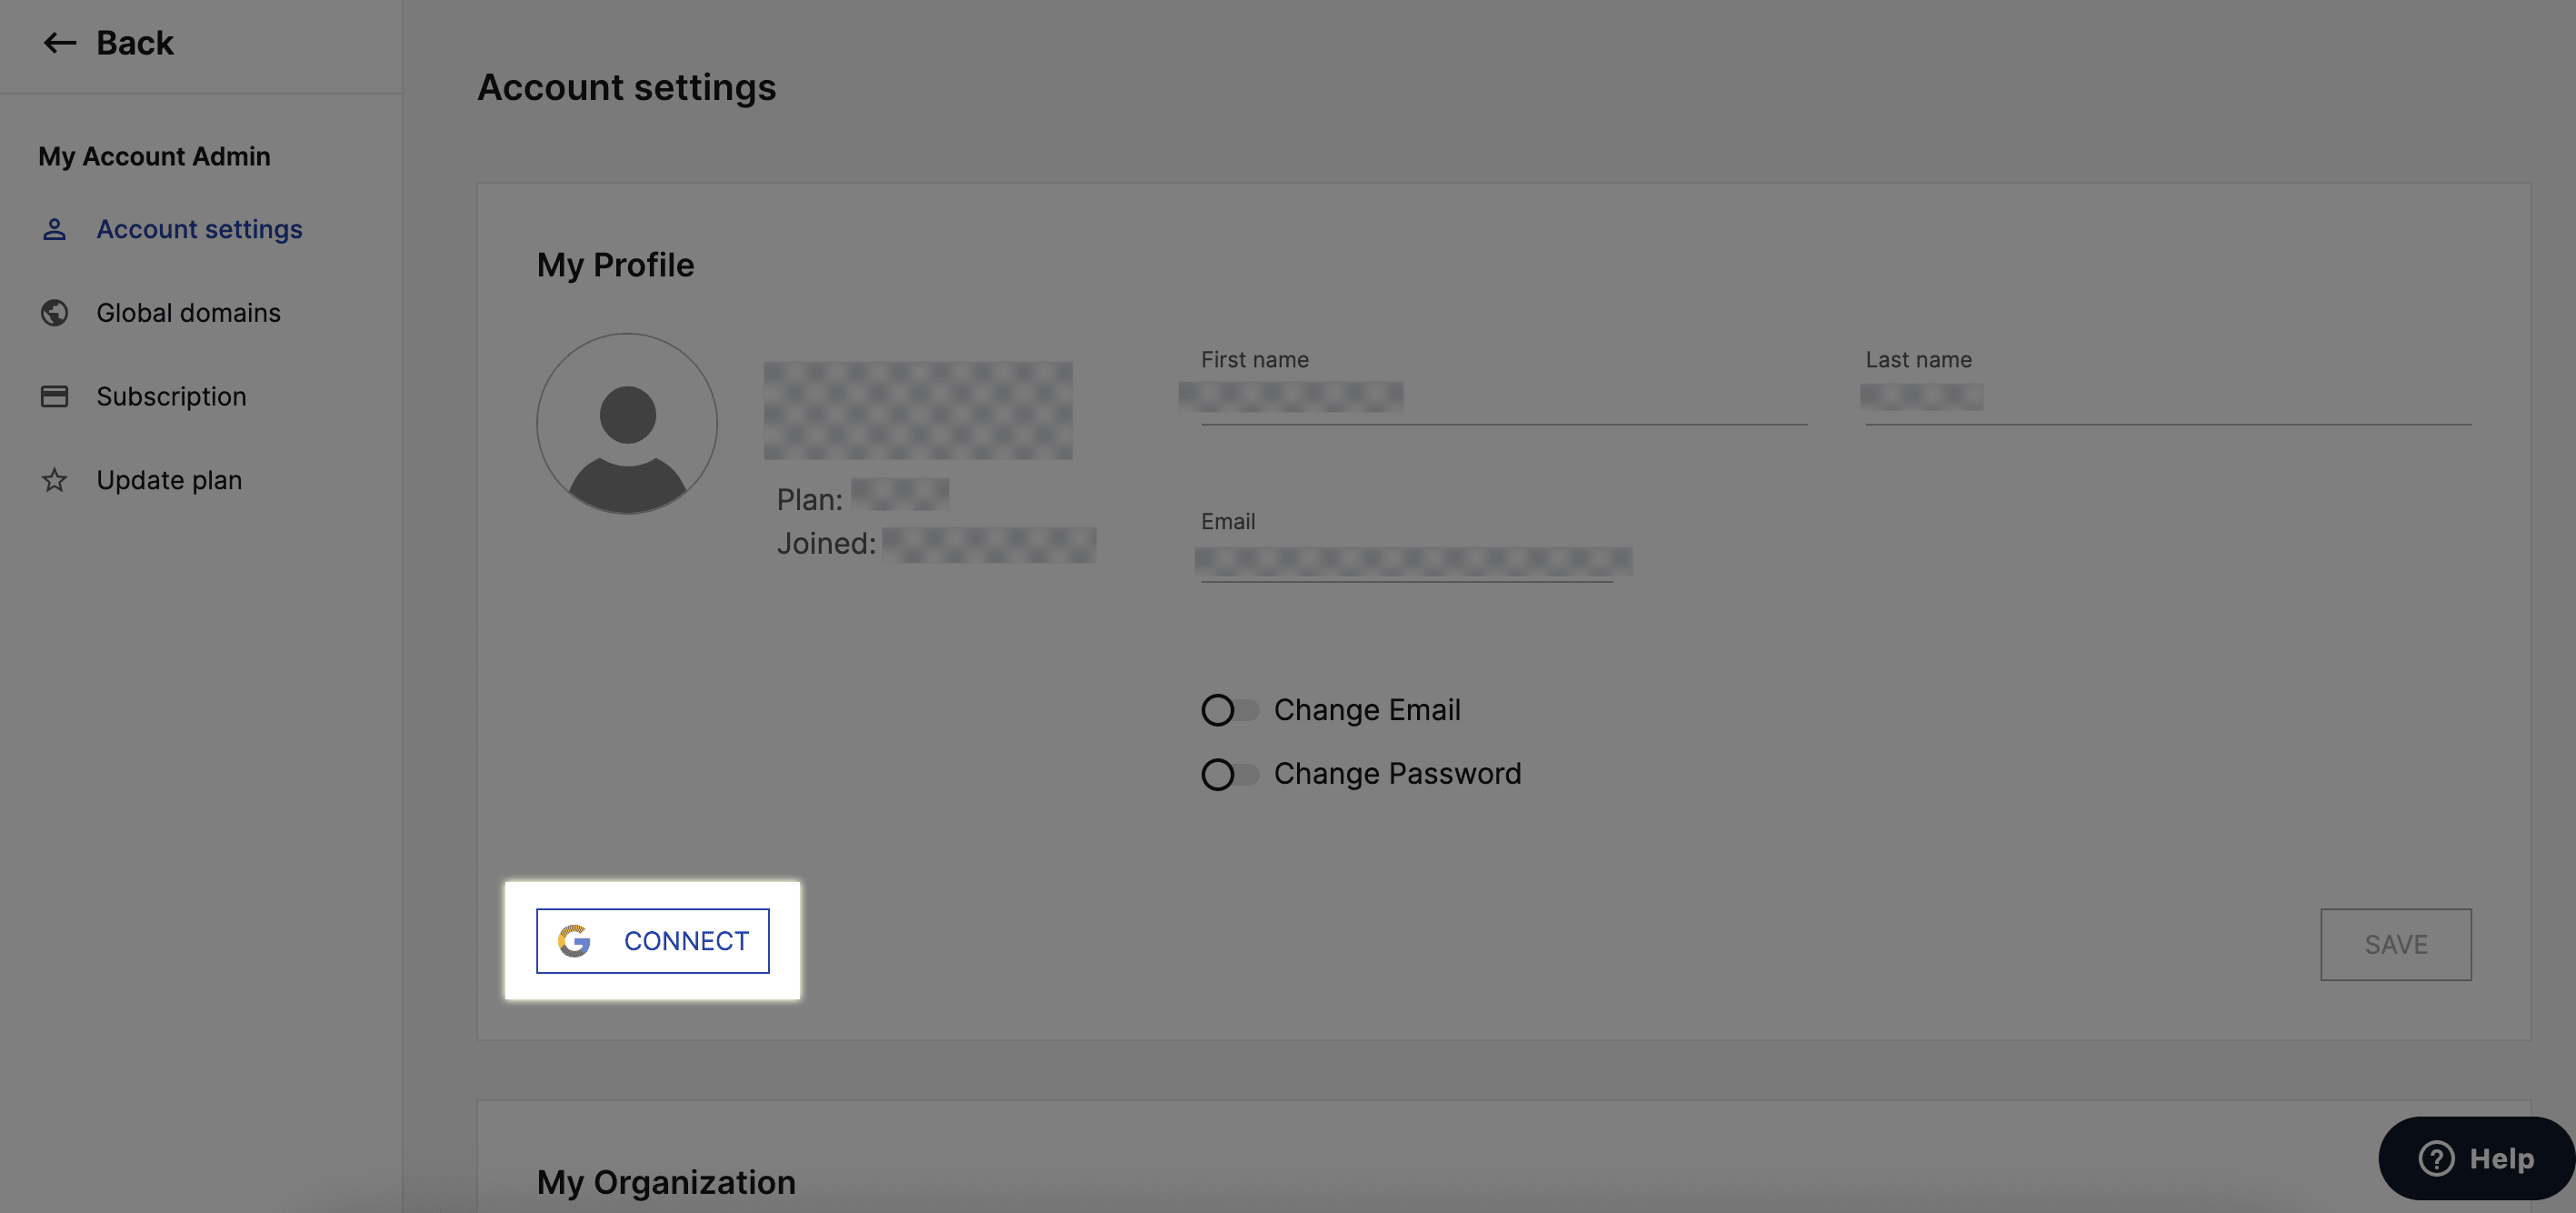
Task: Click the Google G logo icon
Action: 574,941
